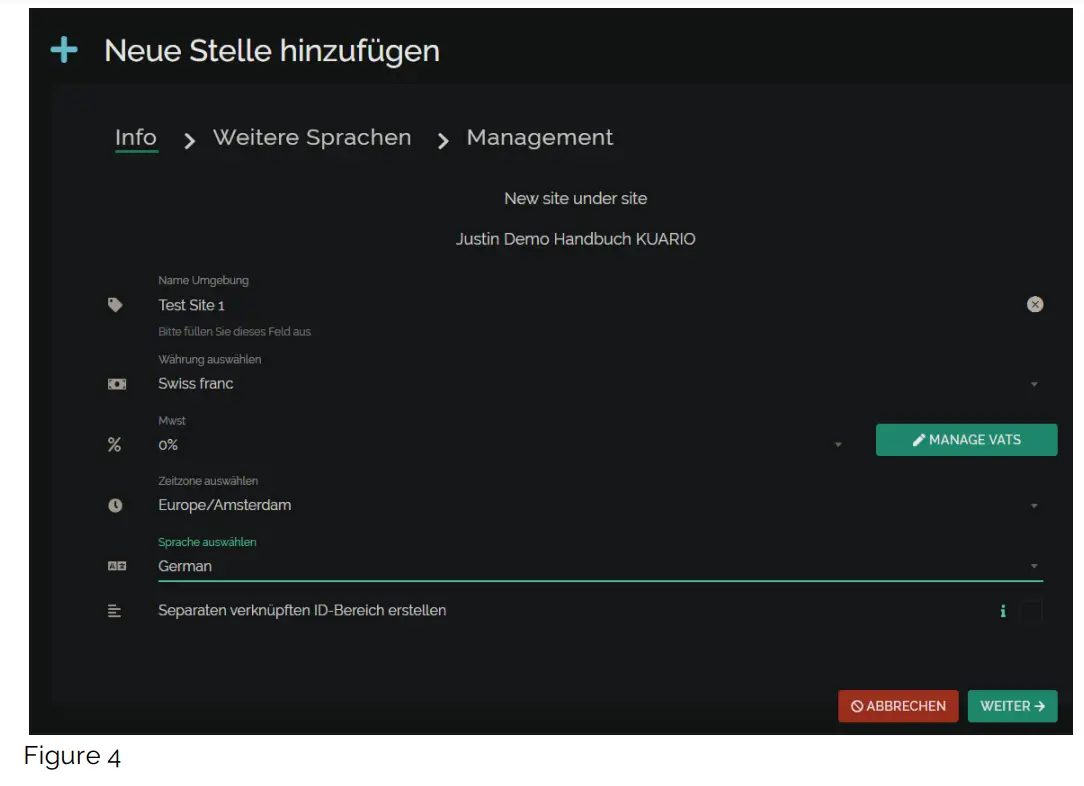Enable the separate linked ID-Bereich checkbox
Image resolution: width=1084 pixels, height=786 pixels.
[x=1030, y=611]
